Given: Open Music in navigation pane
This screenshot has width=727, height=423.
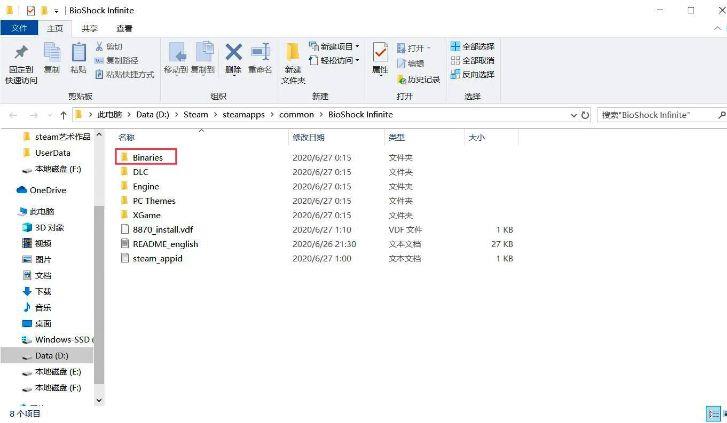Looking at the screenshot, I should pos(37,308).
